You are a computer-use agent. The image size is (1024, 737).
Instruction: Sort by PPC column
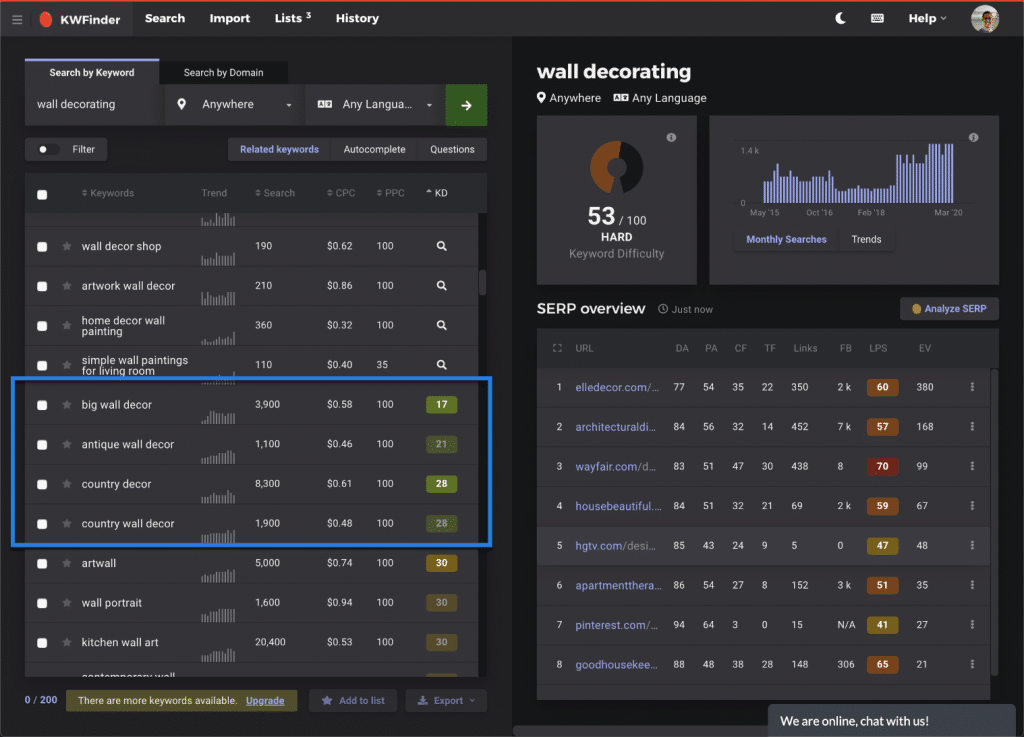(391, 193)
